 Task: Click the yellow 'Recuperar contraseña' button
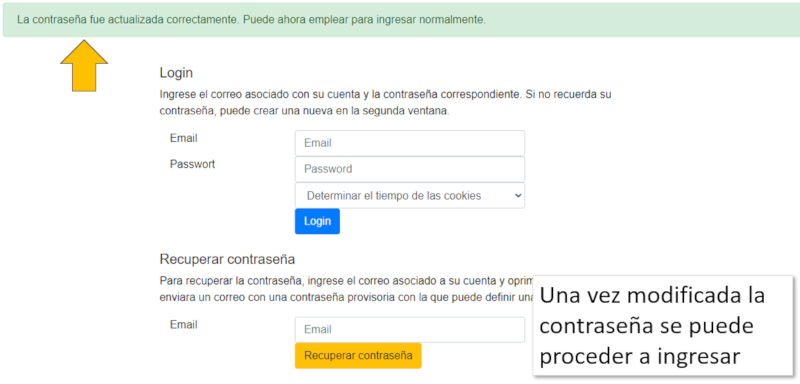358,355
